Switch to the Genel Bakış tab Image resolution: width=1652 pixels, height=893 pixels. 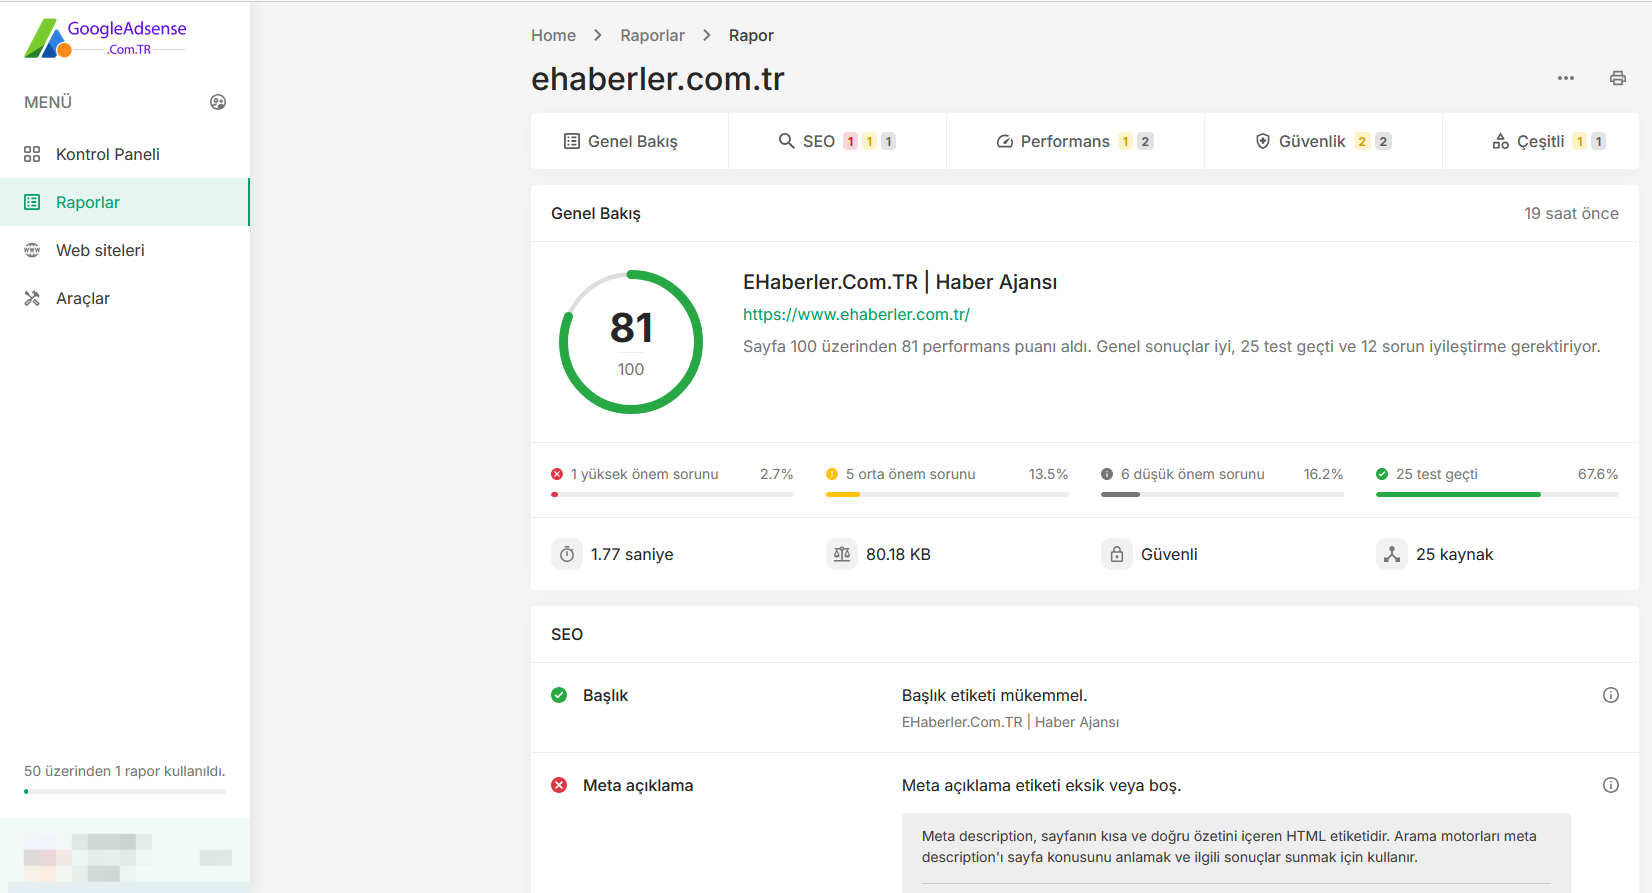click(x=630, y=141)
